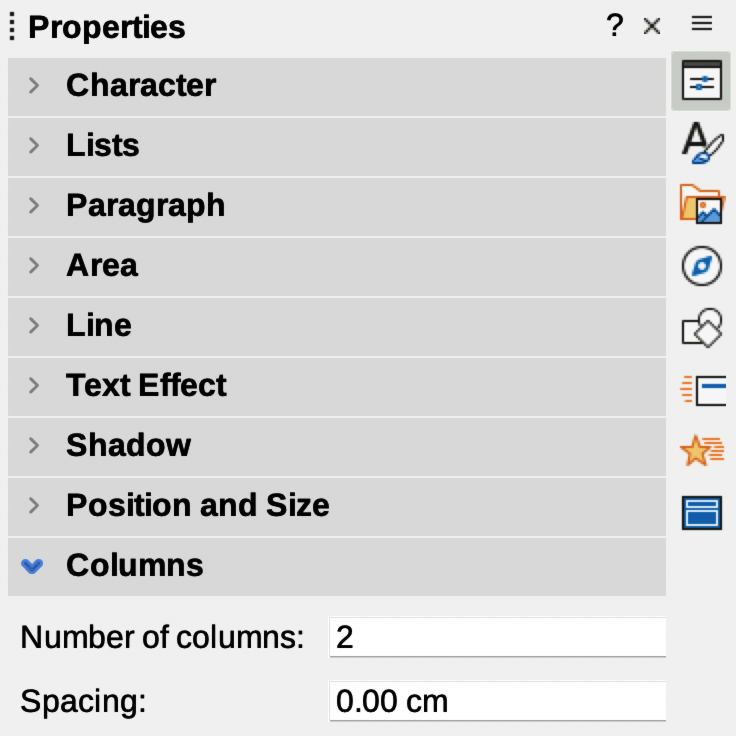Viewport: 736px width, 736px height.
Task: Open the Master Slides deck icon
Action: [701, 512]
